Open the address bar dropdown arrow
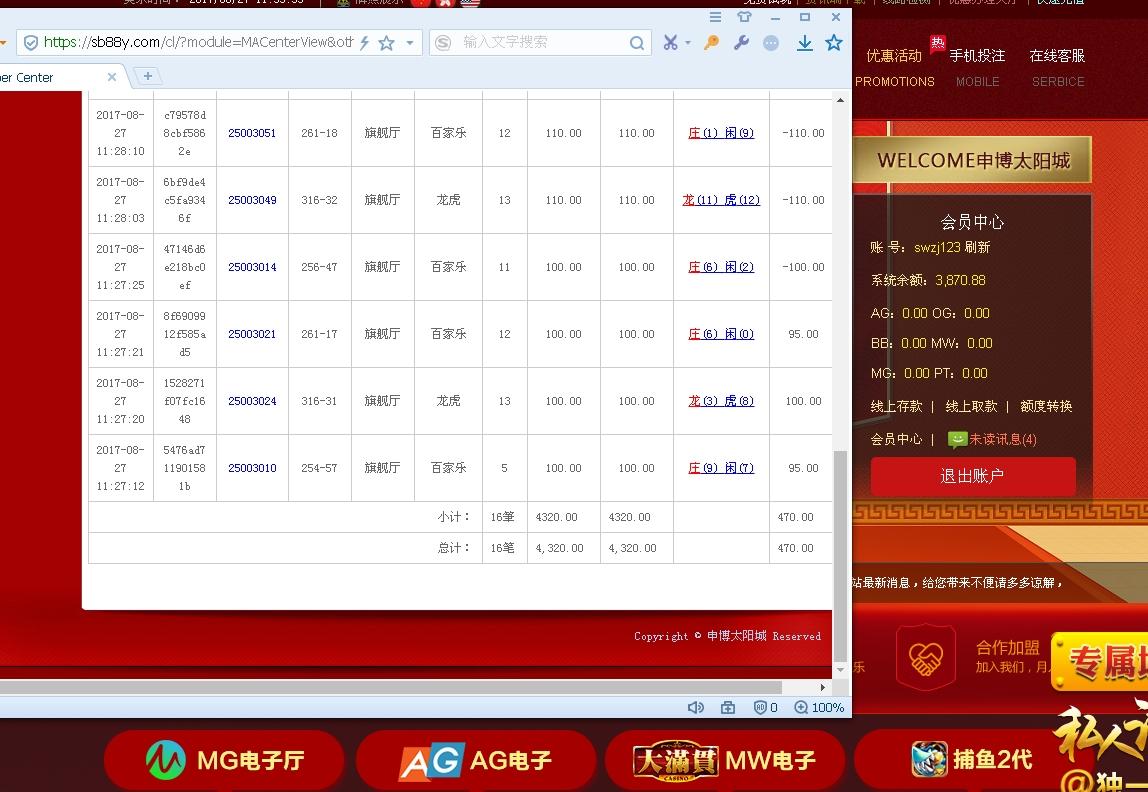Viewport: 1148px width, 792px height. click(410, 43)
